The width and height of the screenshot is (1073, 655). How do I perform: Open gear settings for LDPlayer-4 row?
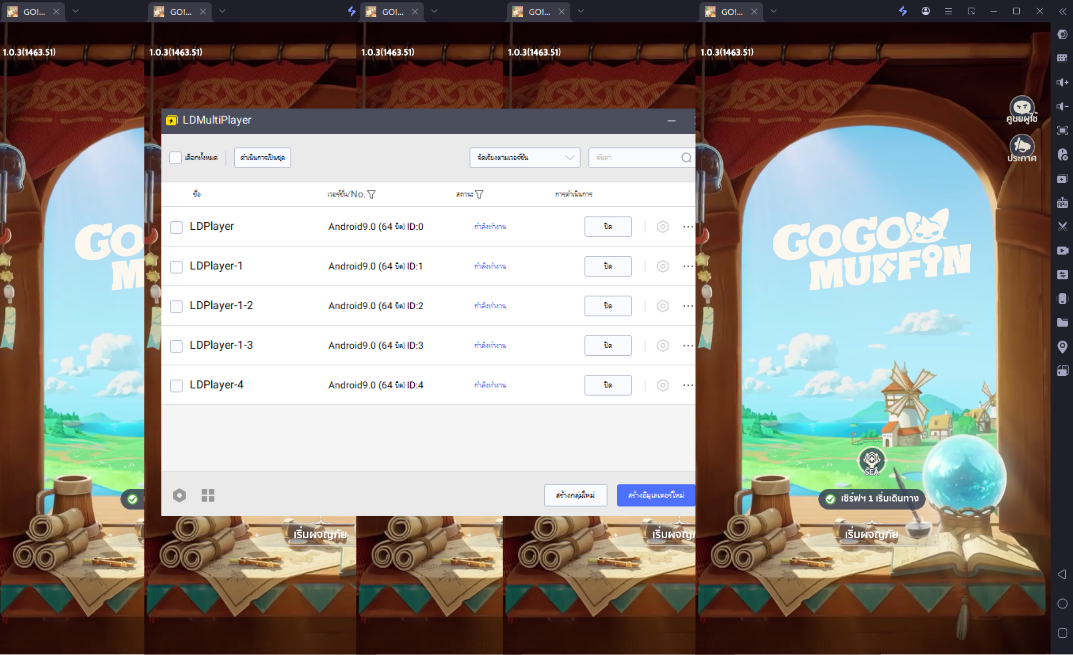pos(662,385)
